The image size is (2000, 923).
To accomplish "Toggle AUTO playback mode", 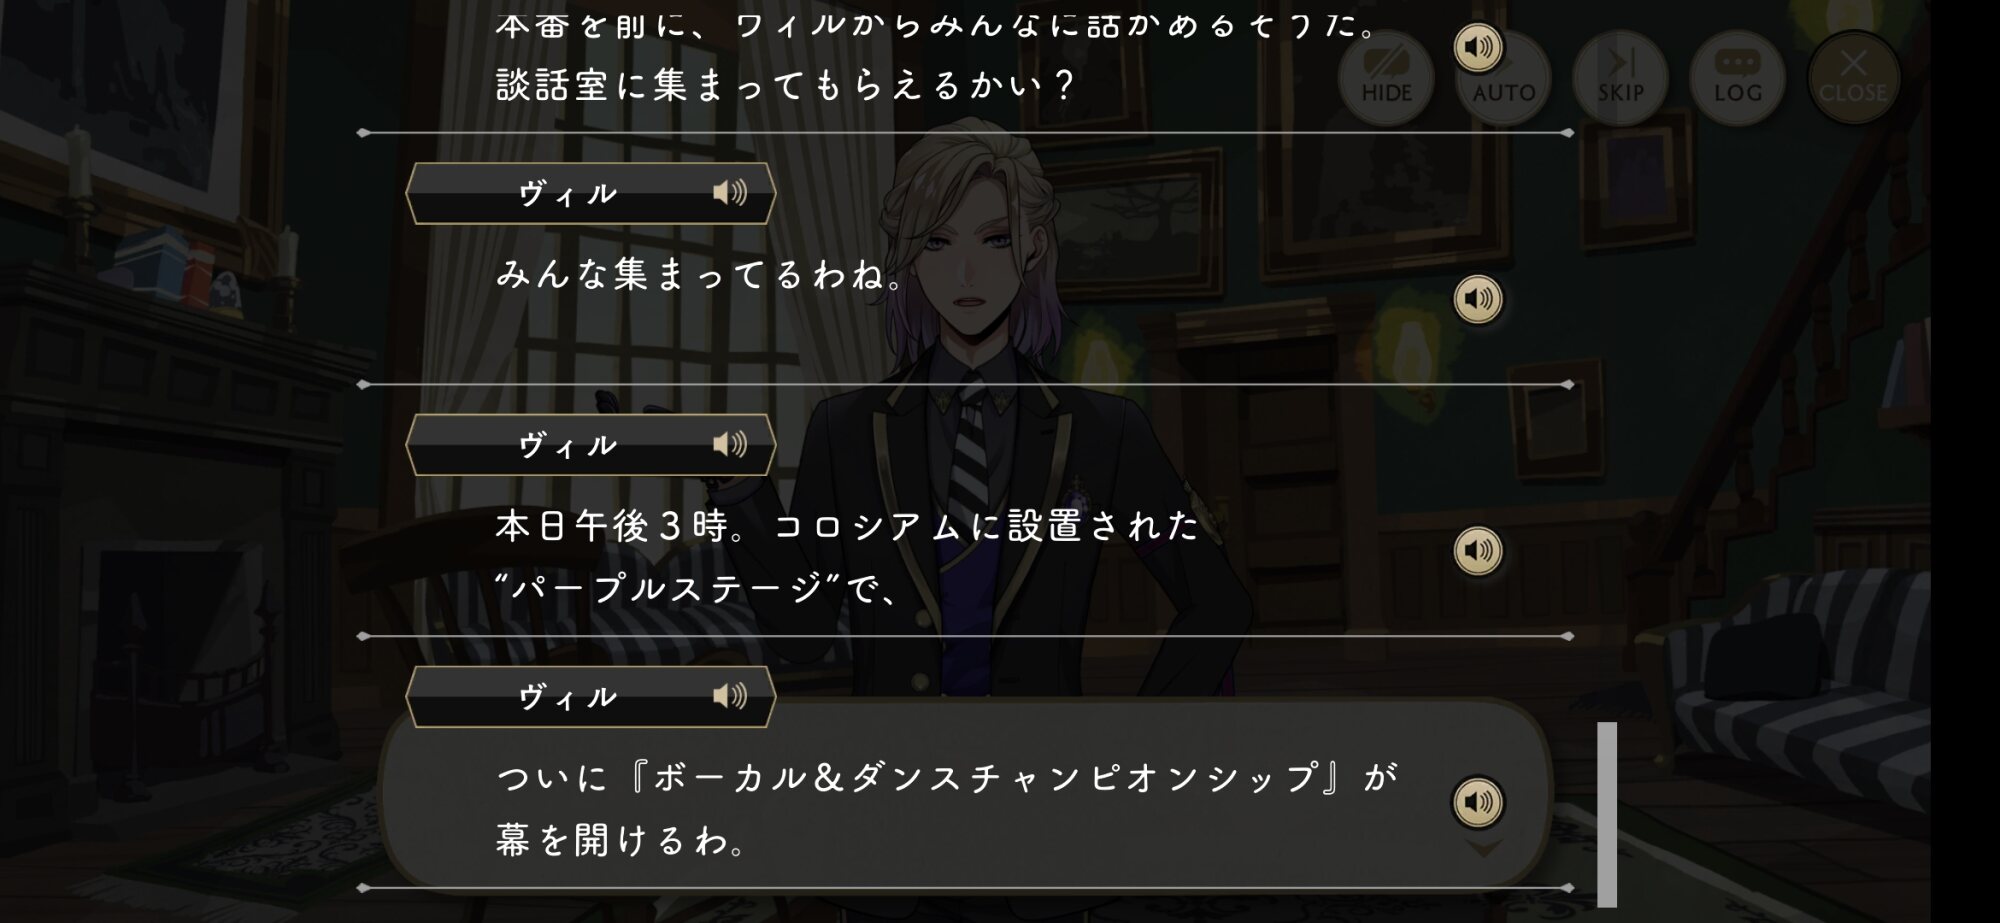I will point(1503,78).
